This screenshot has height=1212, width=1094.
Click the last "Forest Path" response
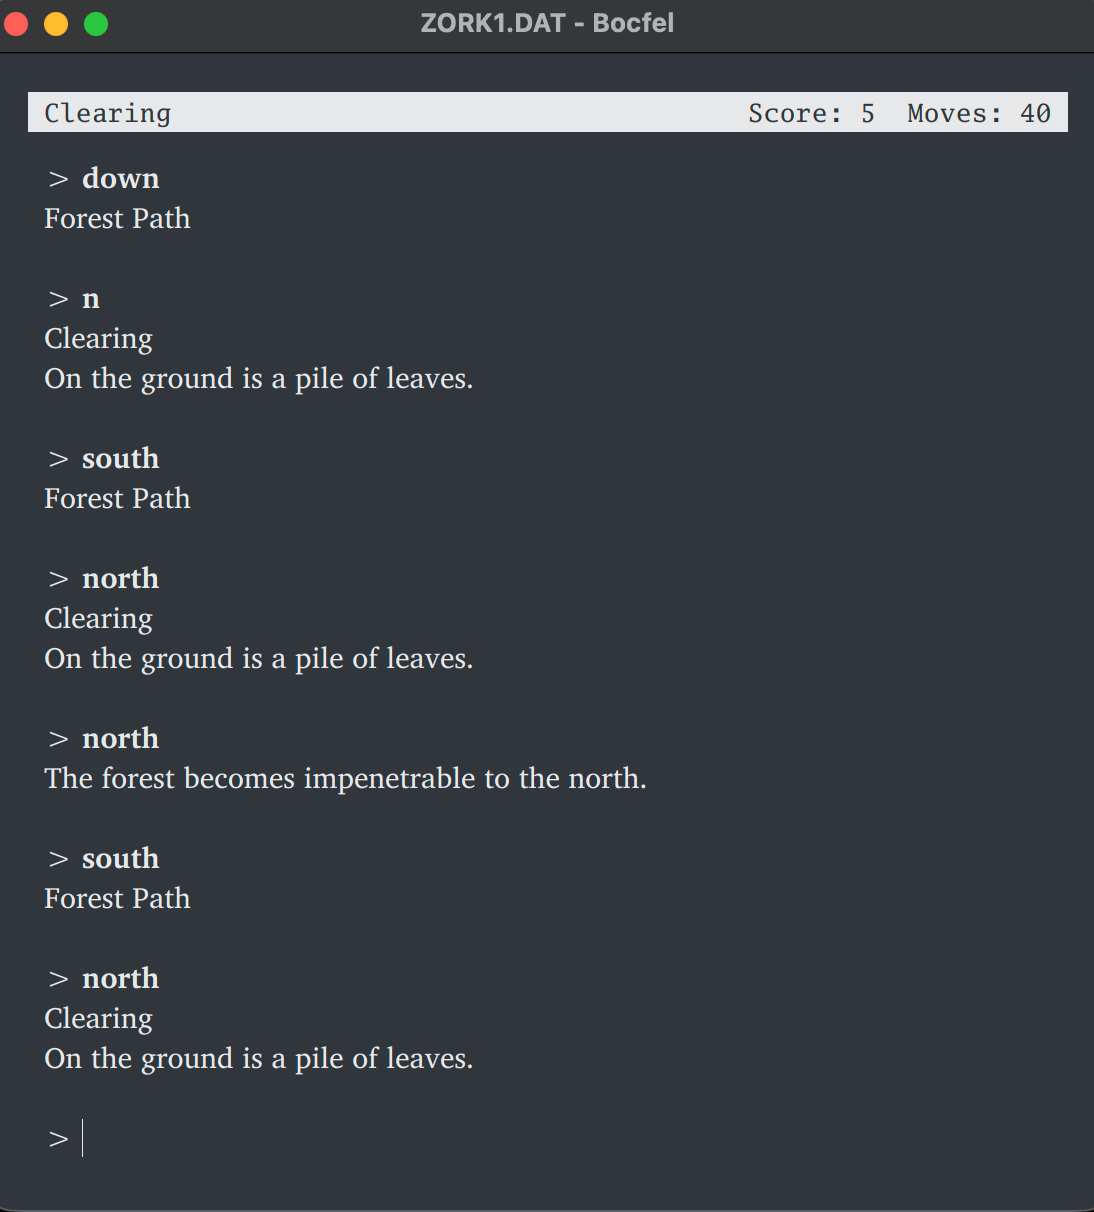point(117,898)
